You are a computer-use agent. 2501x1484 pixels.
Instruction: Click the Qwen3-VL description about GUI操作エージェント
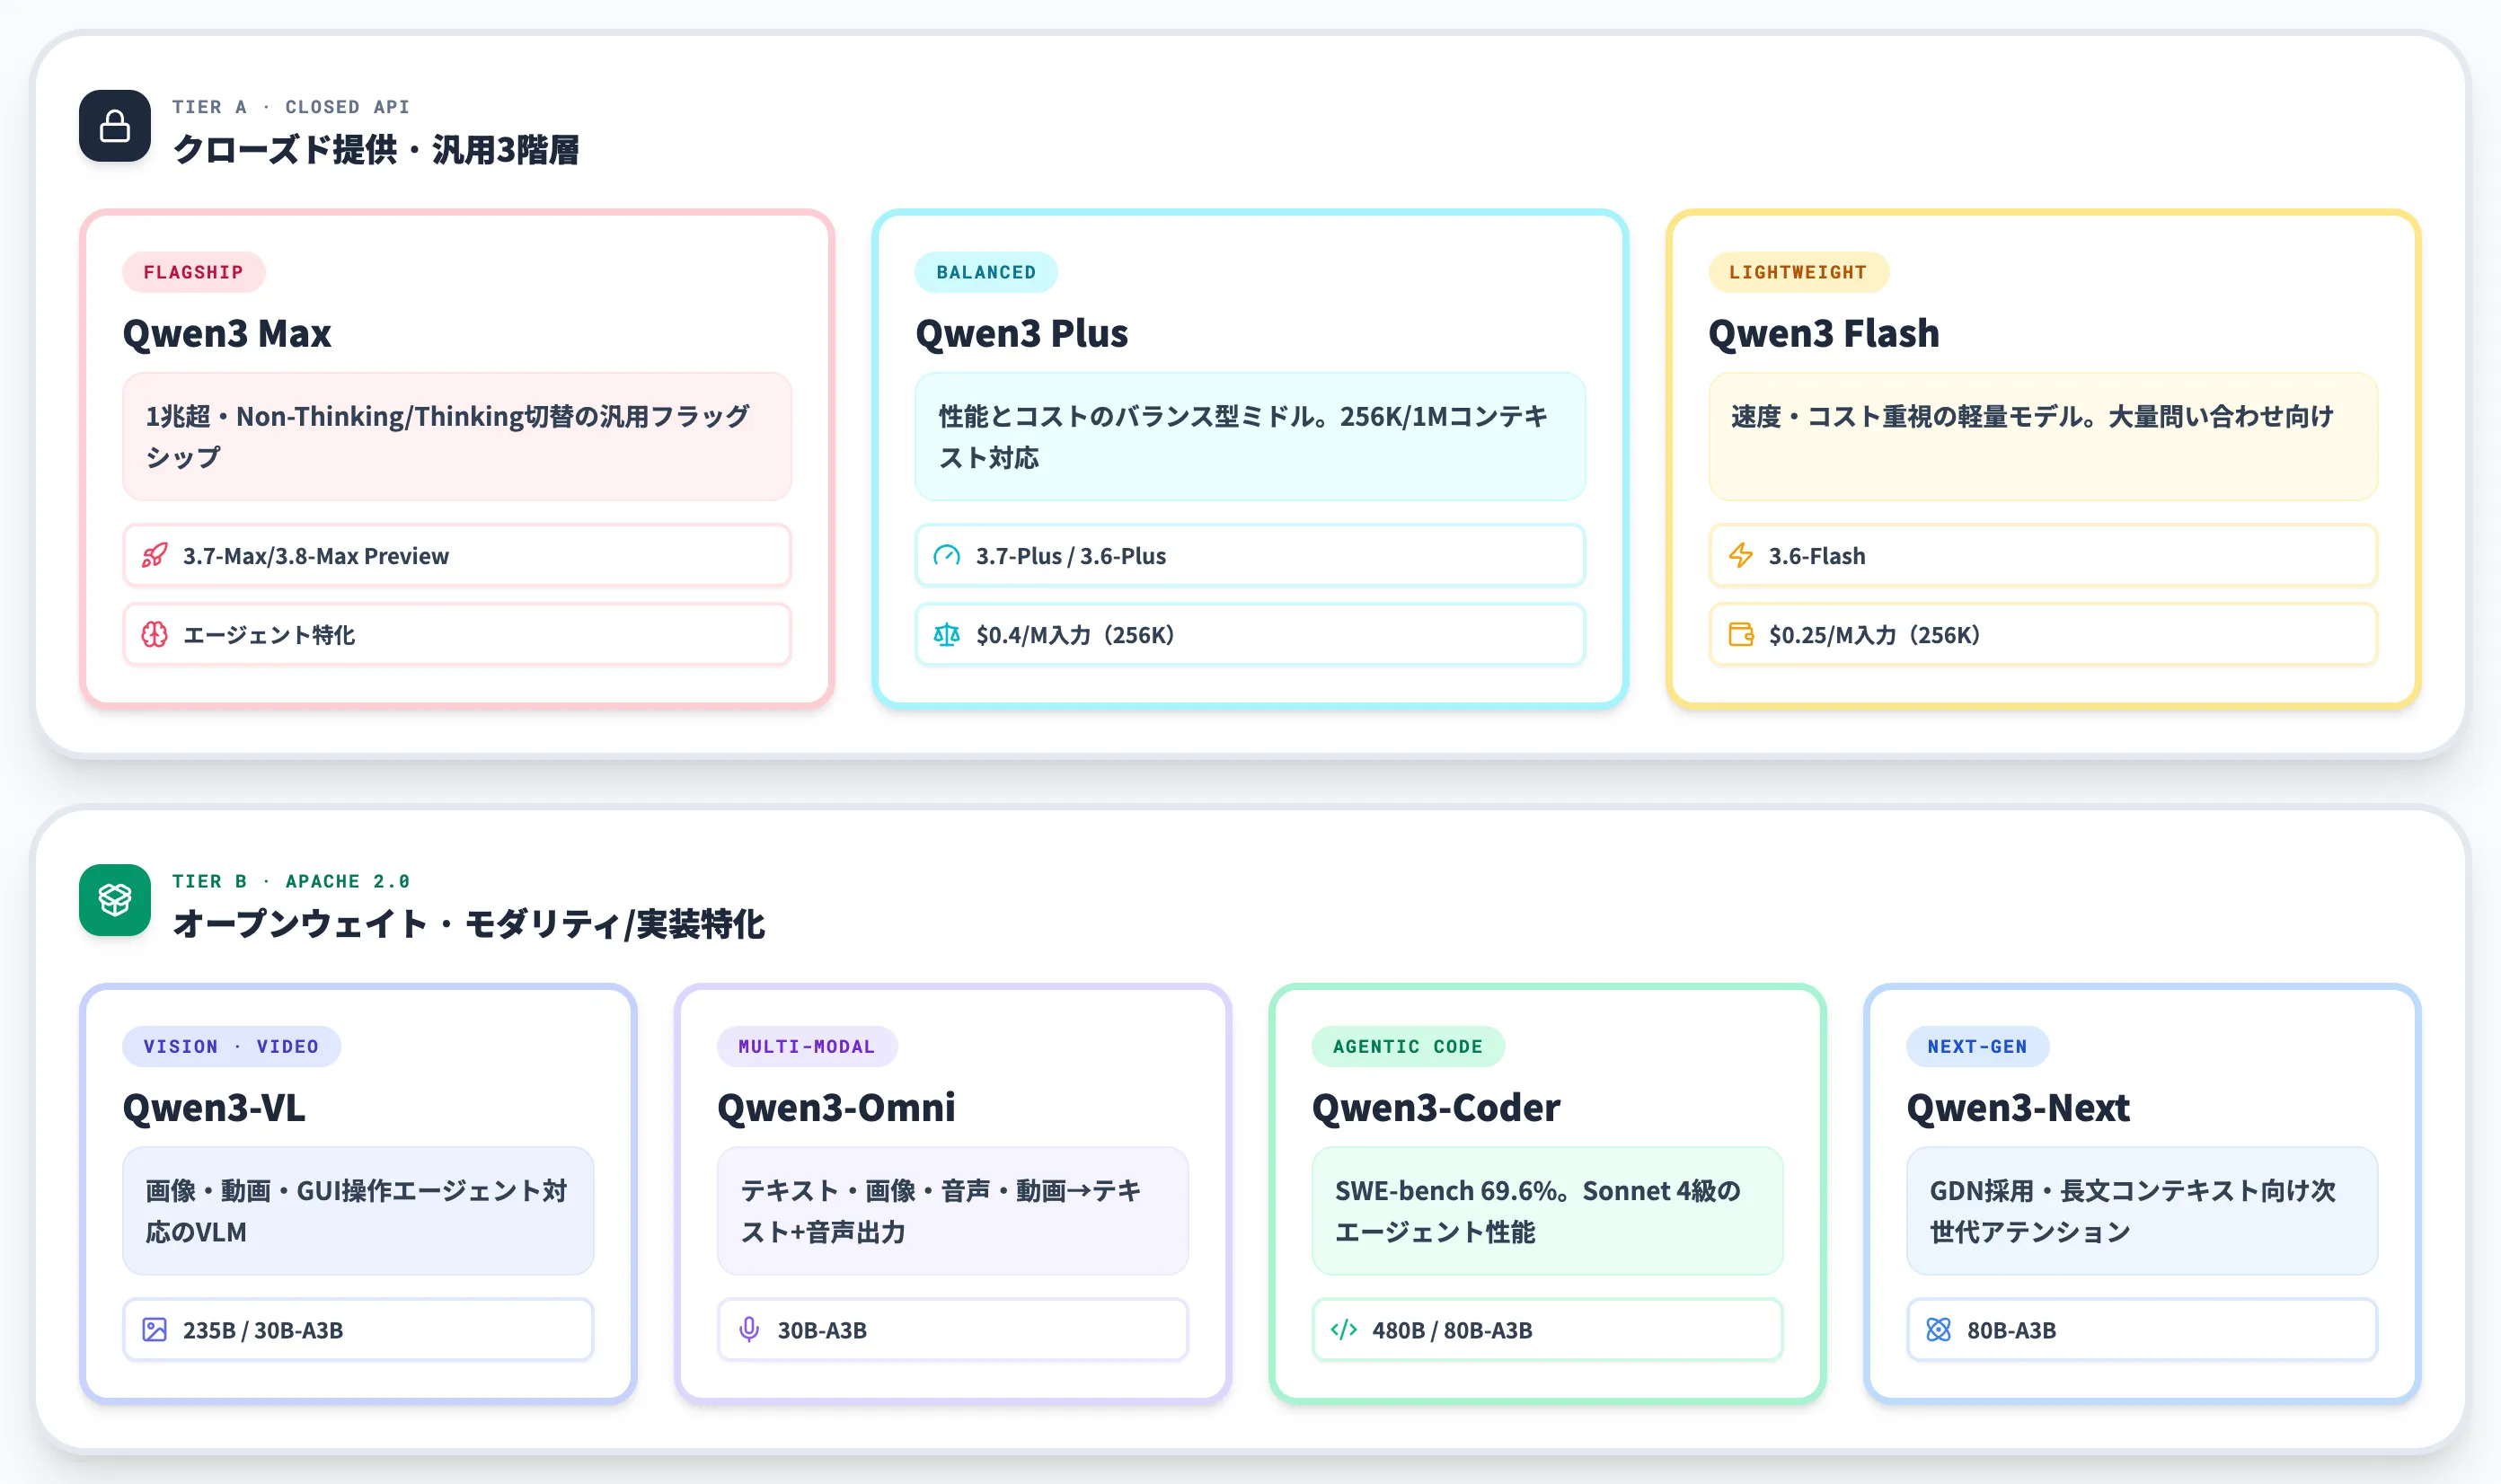point(358,1211)
